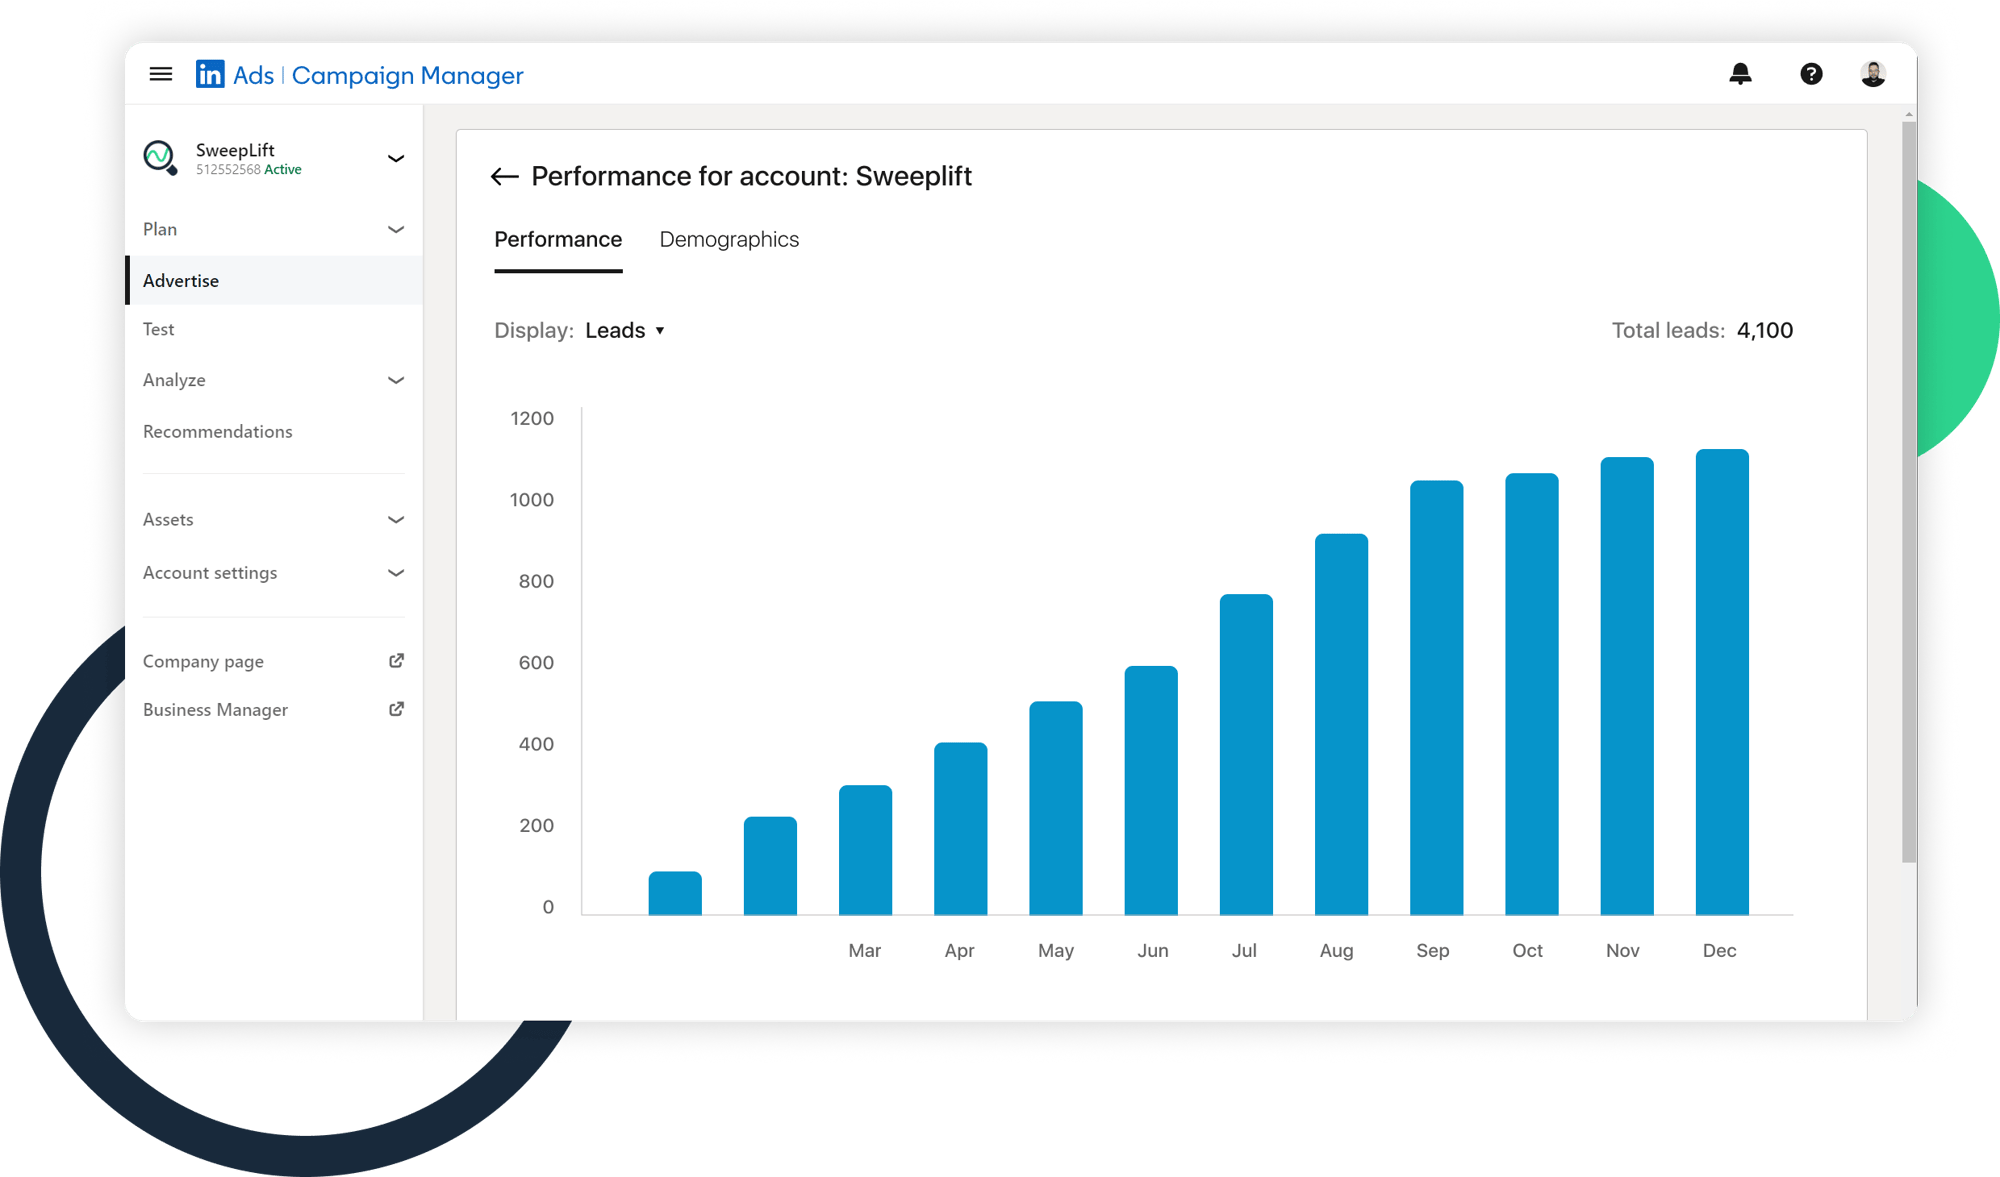2000x1177 pixels.
Task: Click the November bar in chart
Action: click(x=1627, y=686)
